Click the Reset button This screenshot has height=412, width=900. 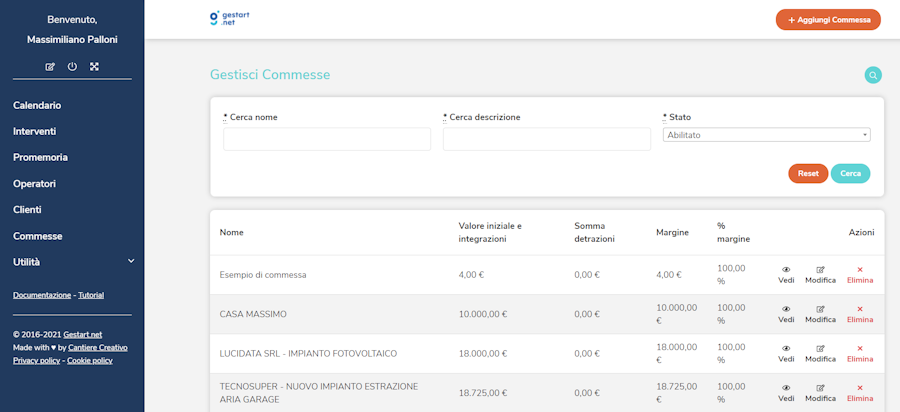point(808,173)
